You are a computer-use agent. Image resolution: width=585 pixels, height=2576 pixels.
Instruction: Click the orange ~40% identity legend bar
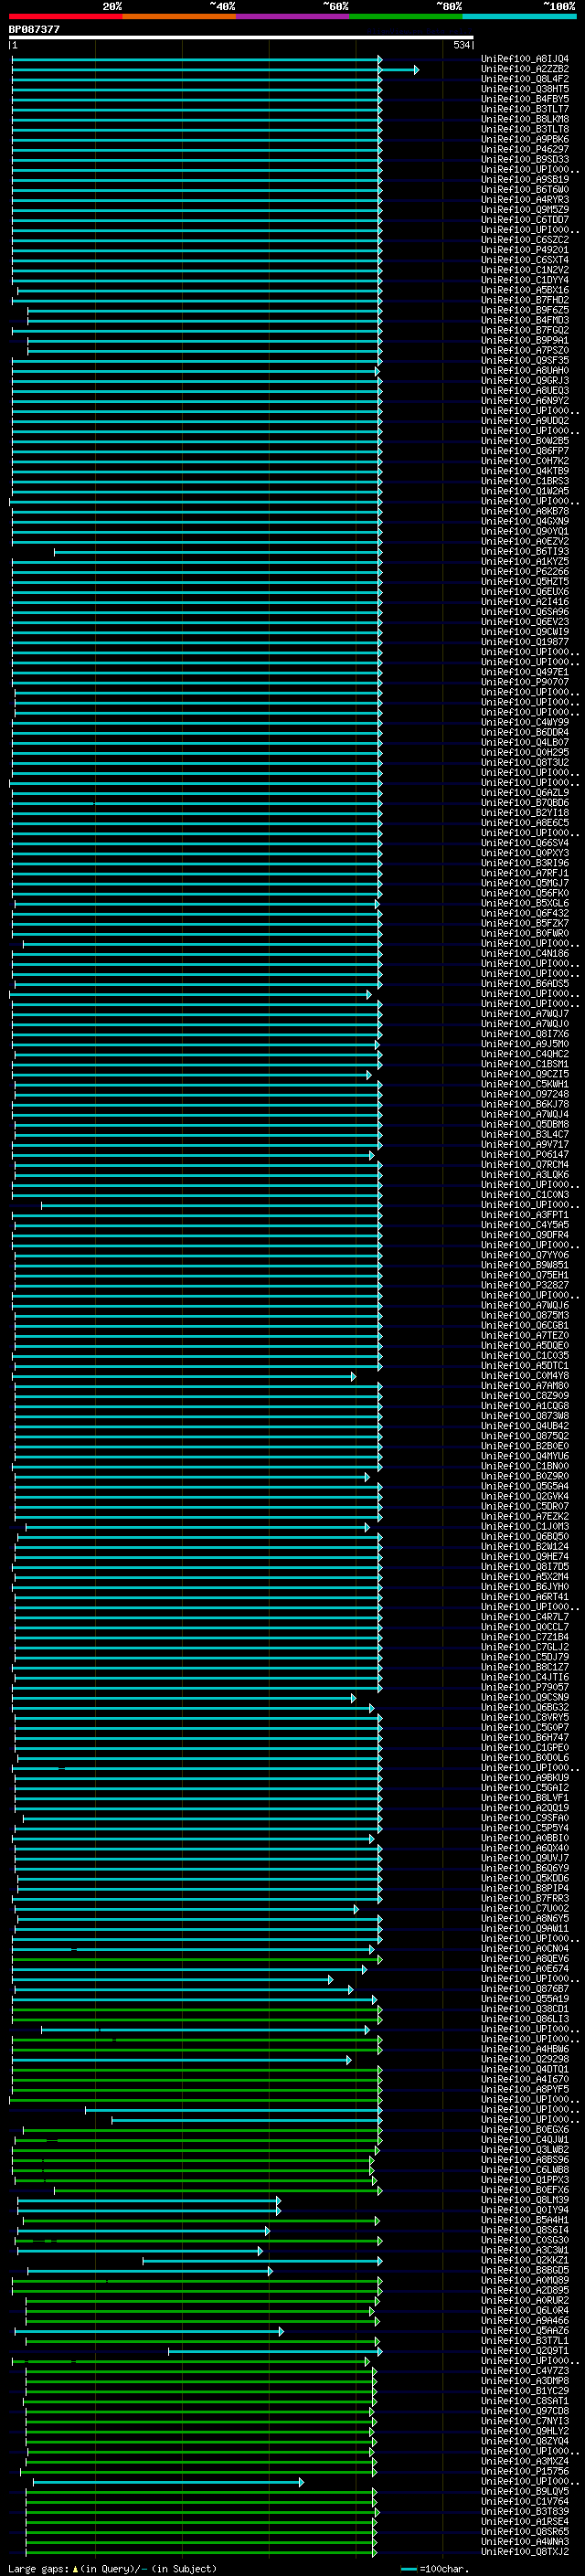click(179, 17)
